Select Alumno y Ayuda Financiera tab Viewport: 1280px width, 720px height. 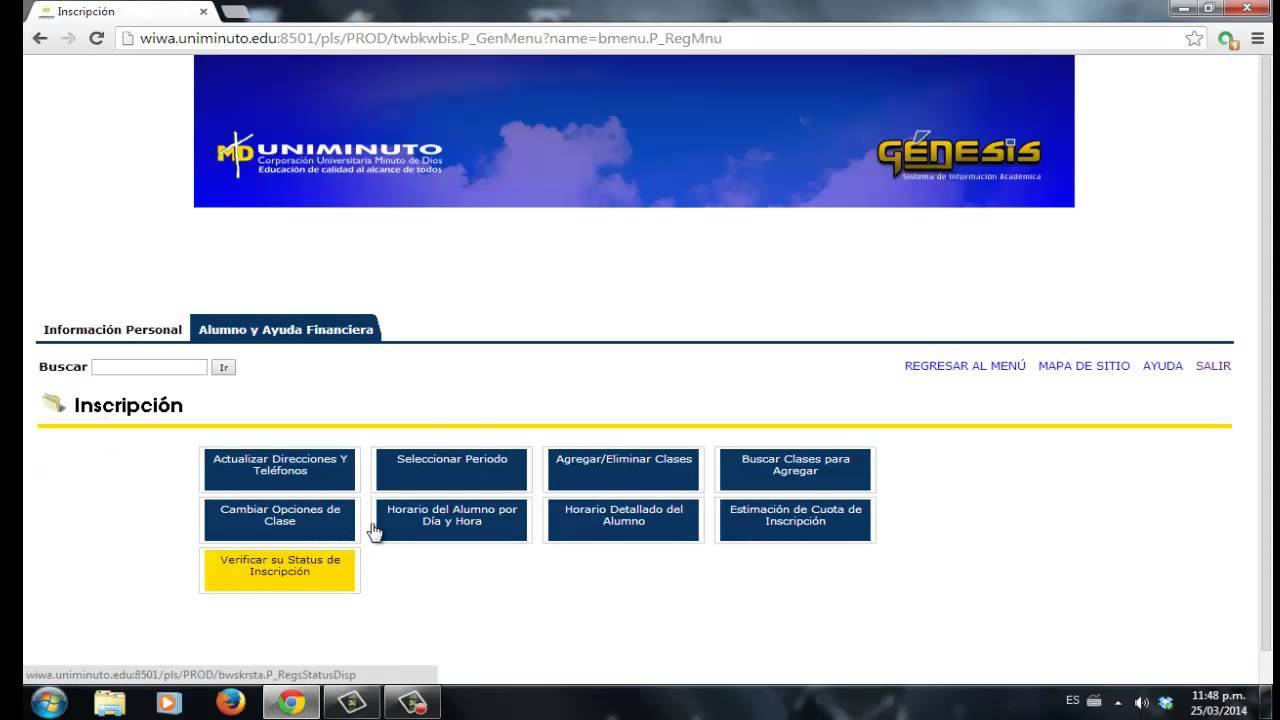285,329
